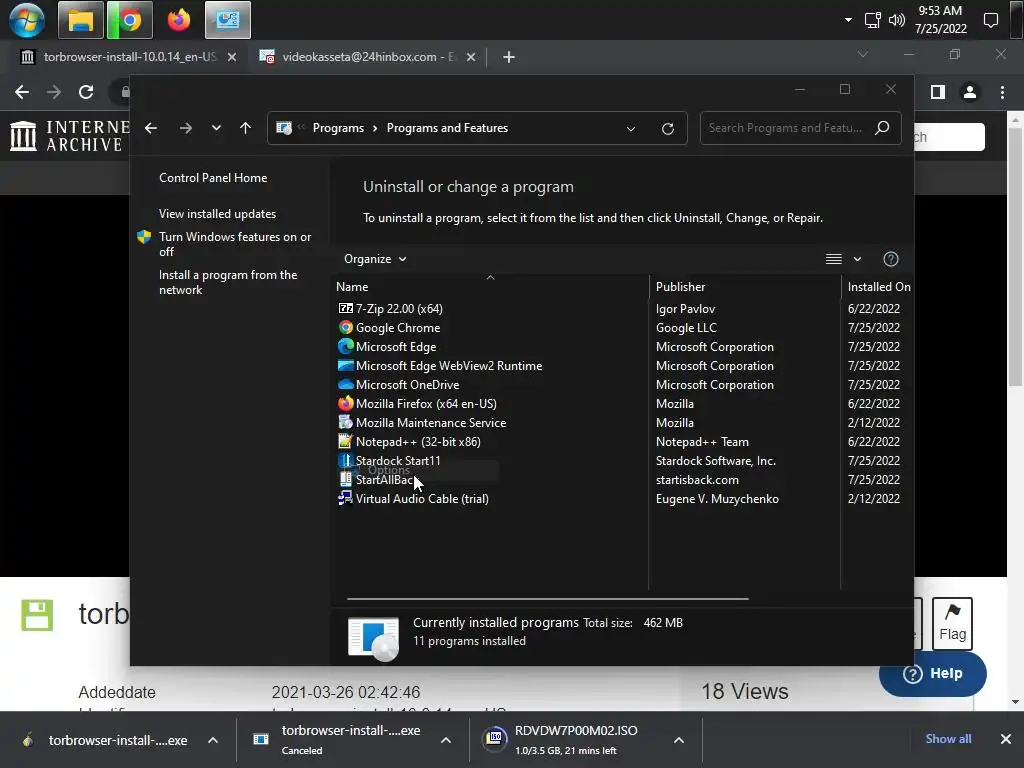Click the Flag button on archive page
The width and height of the screenshot is (1024, 768).
(x=952, y=624)
